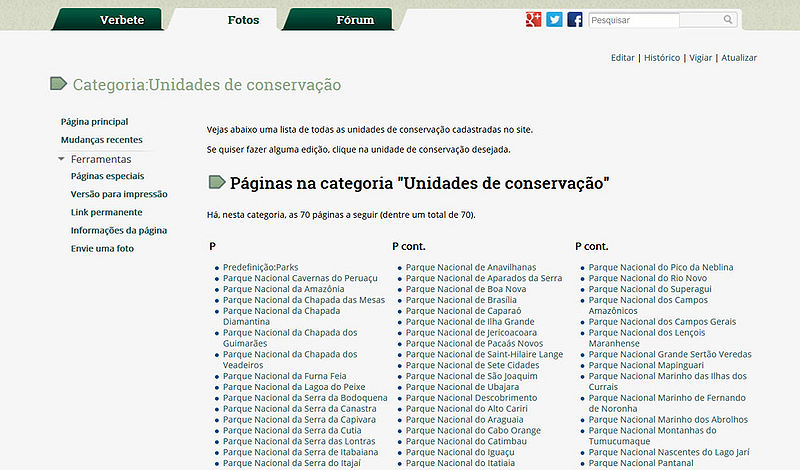Open Parque Nacional de Brasília
Screen dimensions: 800x470
click(x=461, y=300)
